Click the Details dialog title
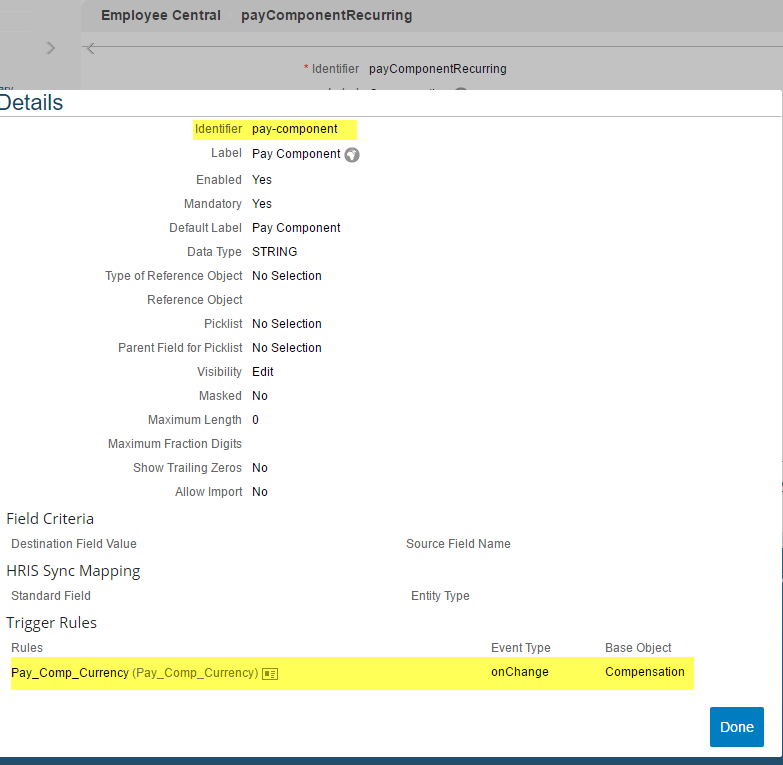The width and height of the screenshot is (783, 765). (31, 103)
